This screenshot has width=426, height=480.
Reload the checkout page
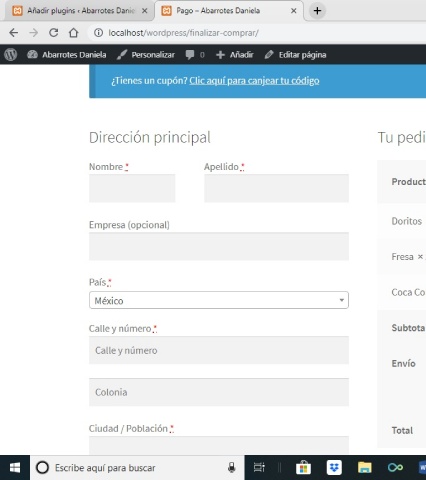pos(53,33)
